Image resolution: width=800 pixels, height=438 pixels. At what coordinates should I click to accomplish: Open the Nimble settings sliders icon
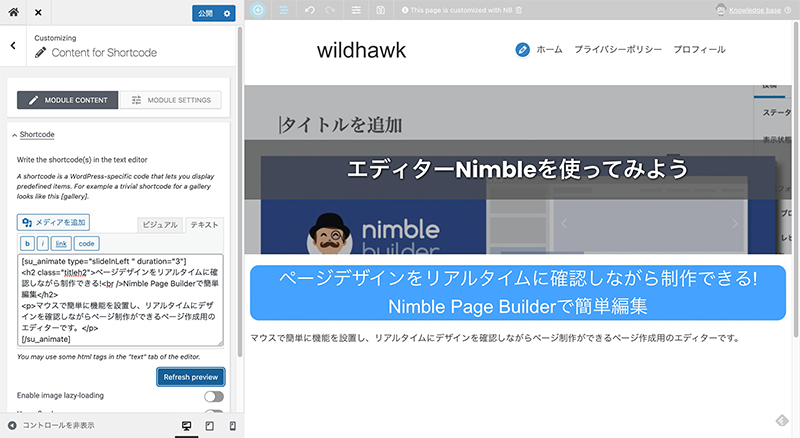click(x=357, y=10)
